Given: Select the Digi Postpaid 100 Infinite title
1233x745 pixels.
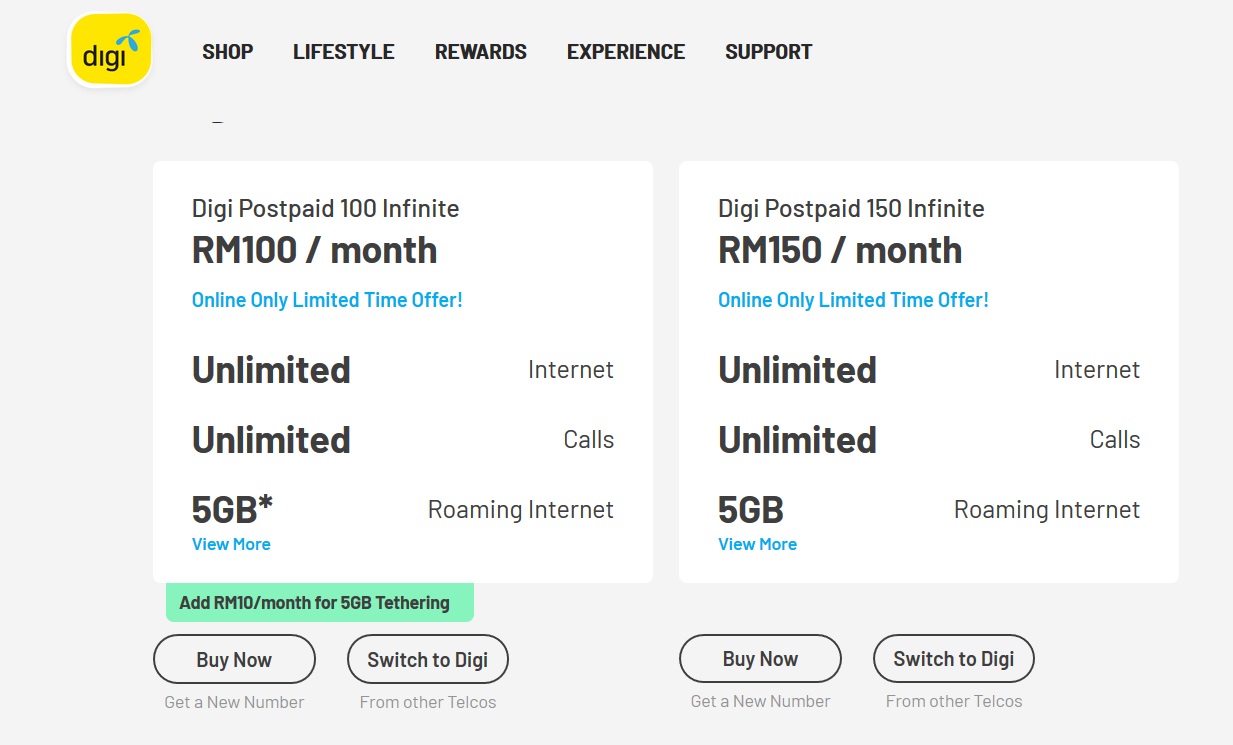Looking at the screenshot, I should coord(325,209).
